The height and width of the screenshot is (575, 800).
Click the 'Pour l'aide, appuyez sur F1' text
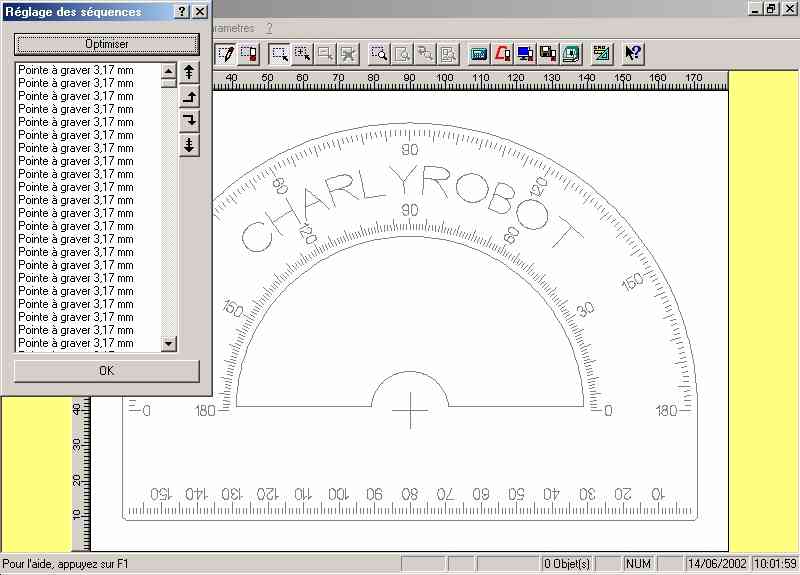[x=65, y=564]
